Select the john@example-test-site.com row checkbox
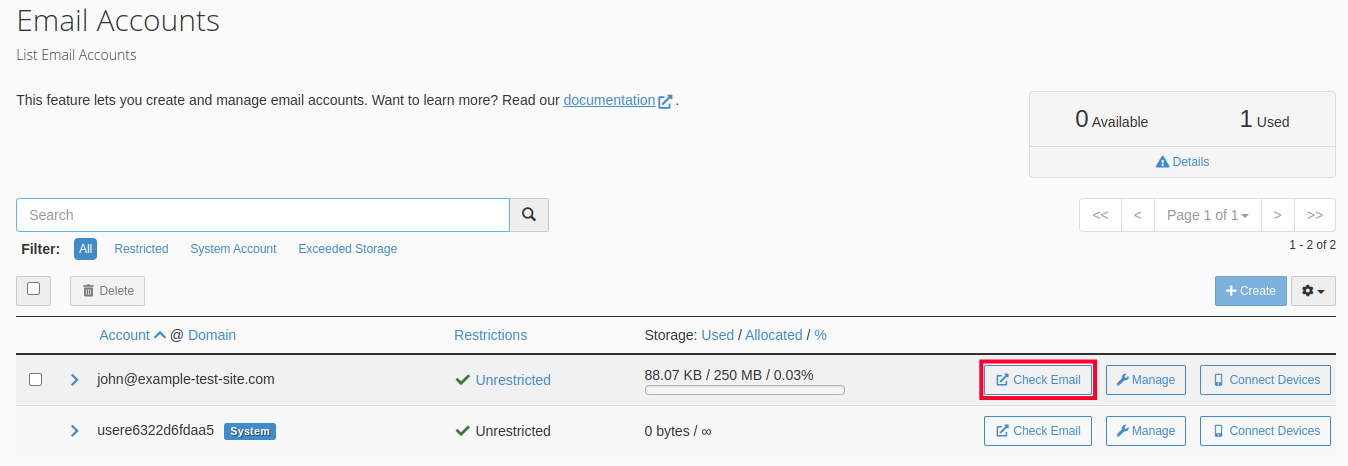The image size is (1348, 466). [x=35, y=380]
